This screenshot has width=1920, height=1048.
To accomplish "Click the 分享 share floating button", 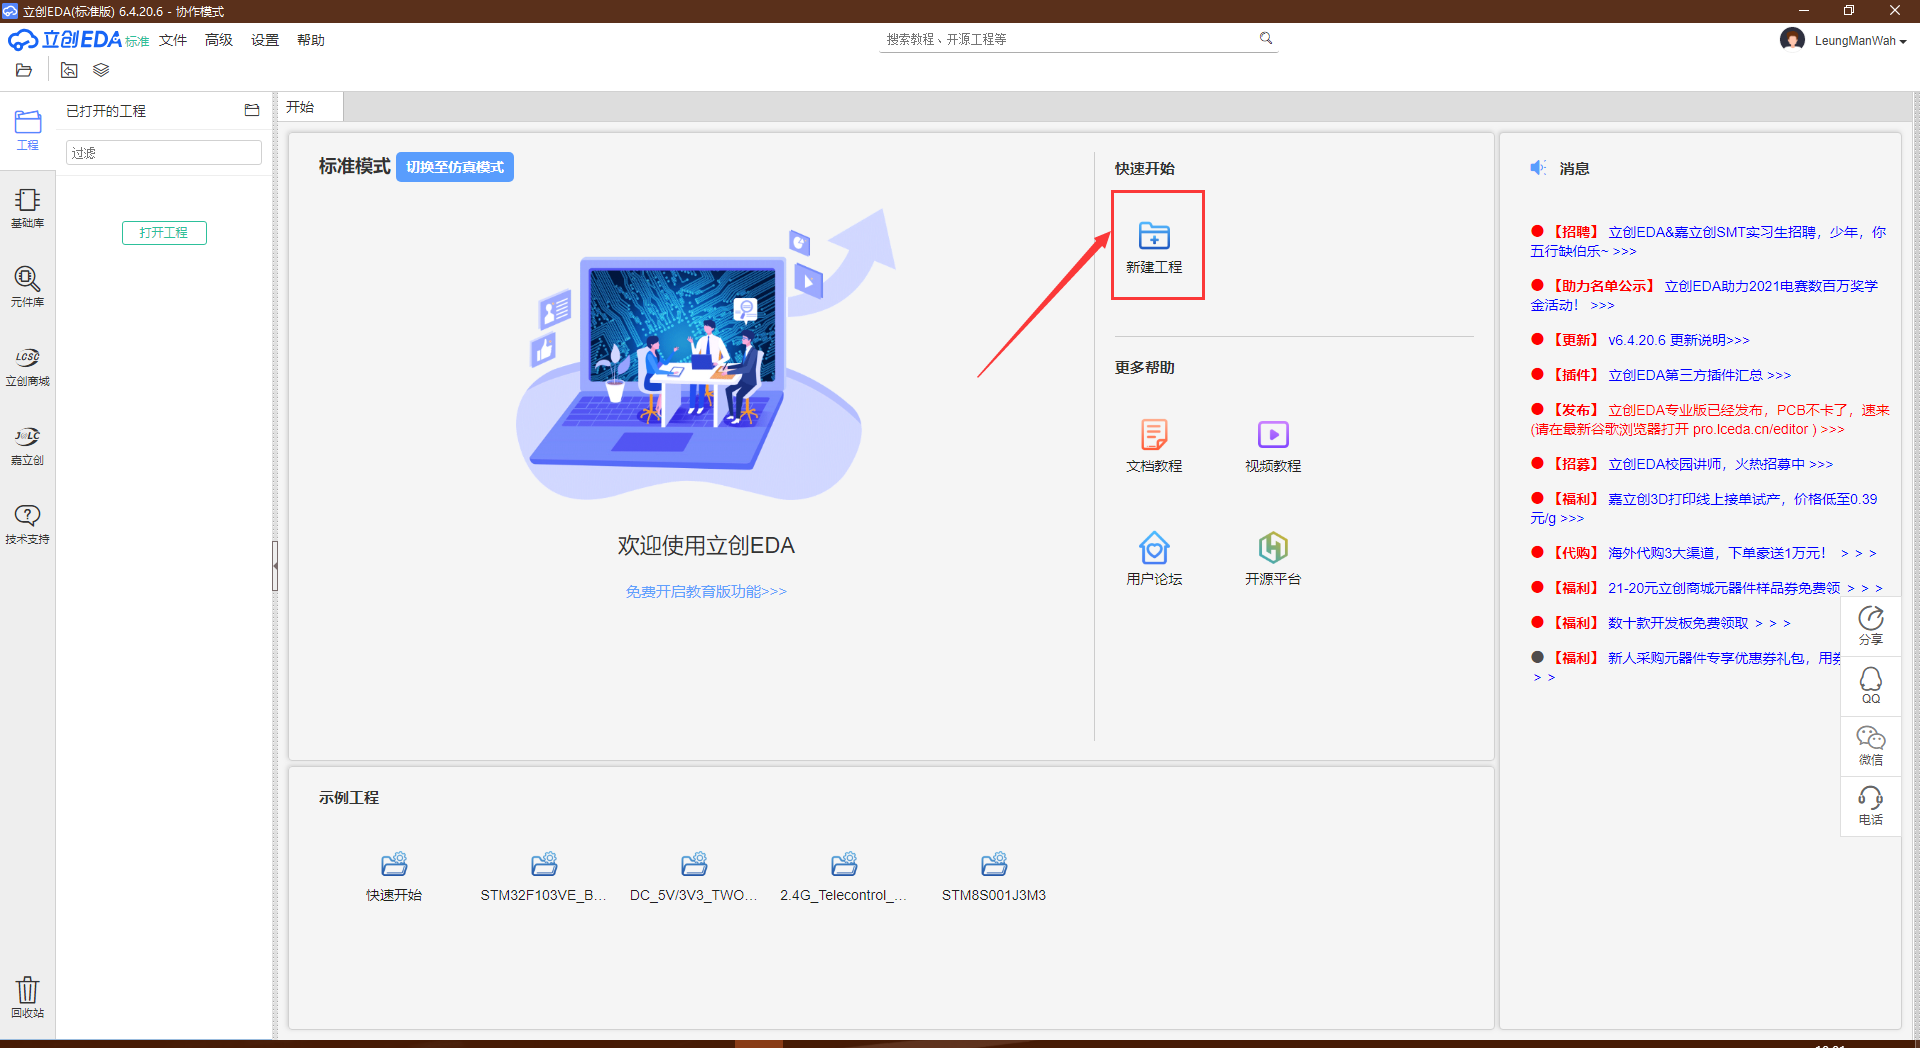I will 1870,626.
